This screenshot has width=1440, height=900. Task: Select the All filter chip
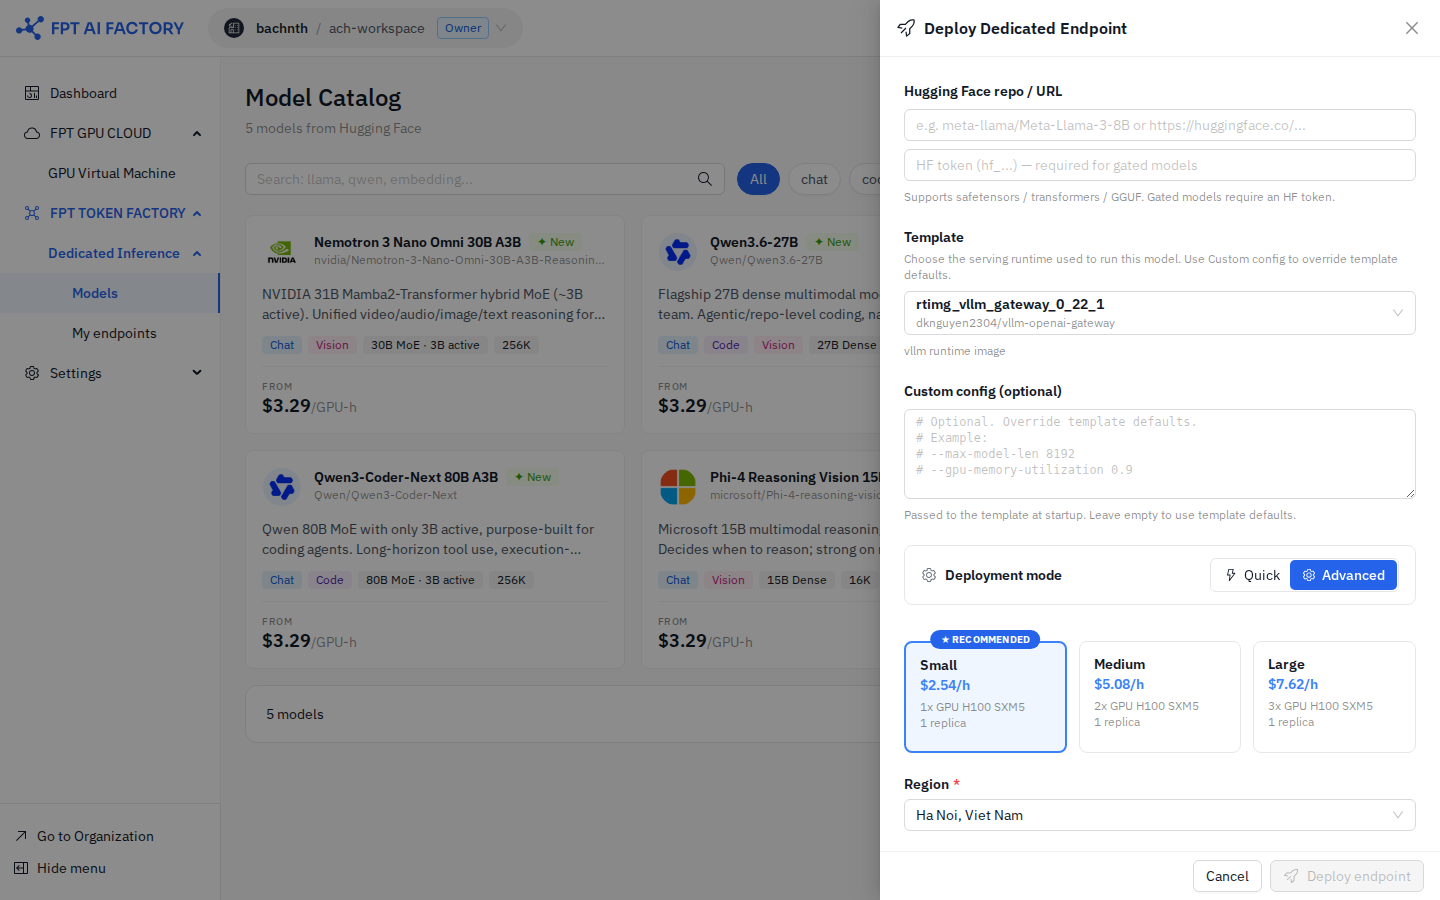(758, 179)
